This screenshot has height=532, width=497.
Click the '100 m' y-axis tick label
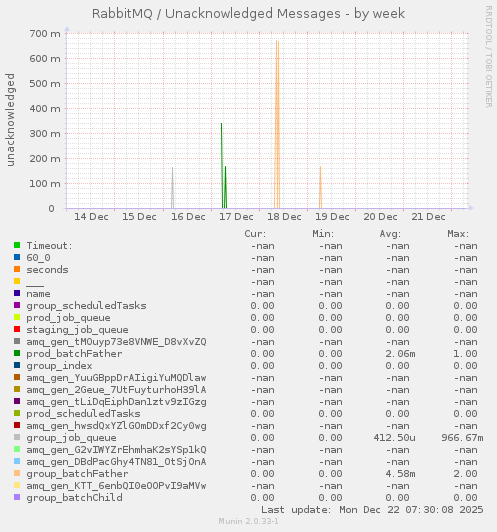point(45,184)
